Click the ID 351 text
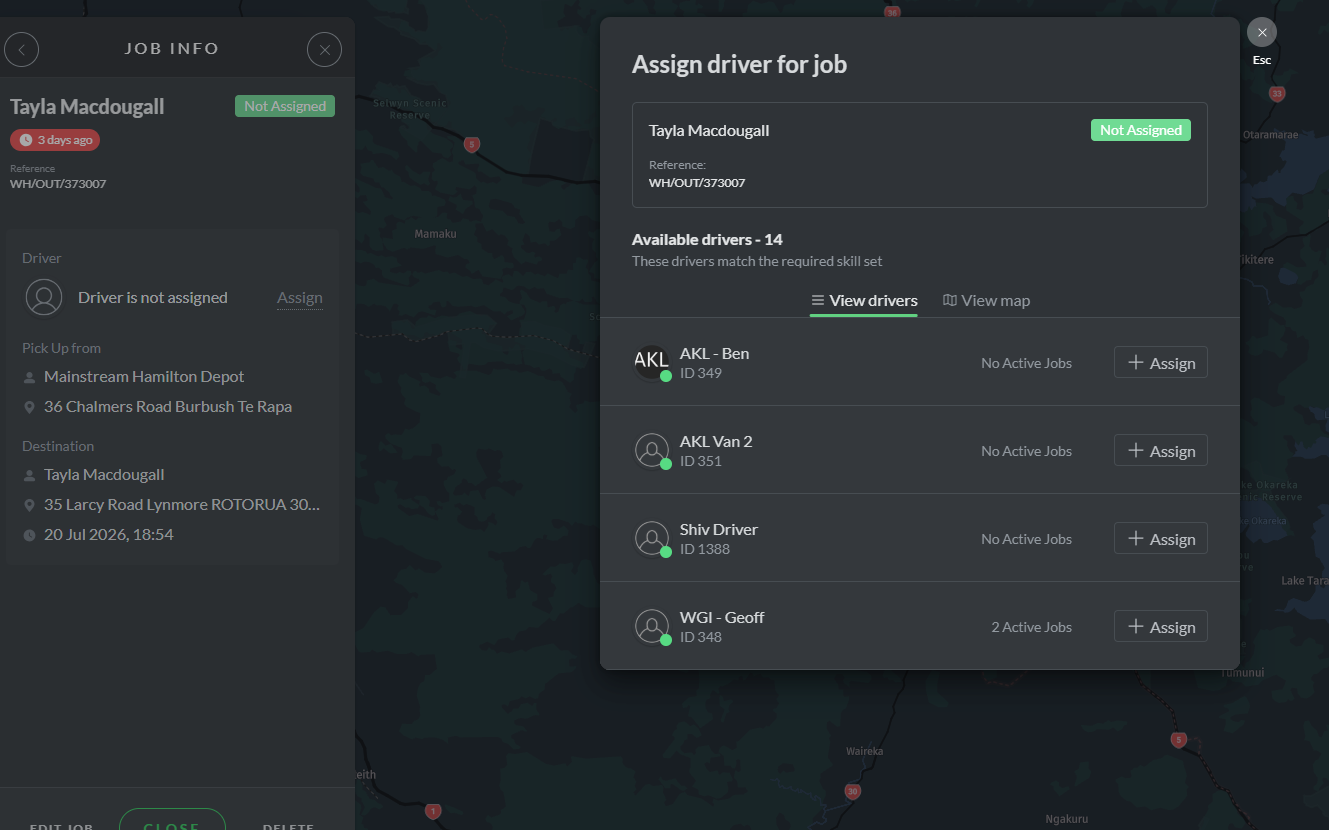 701,461
